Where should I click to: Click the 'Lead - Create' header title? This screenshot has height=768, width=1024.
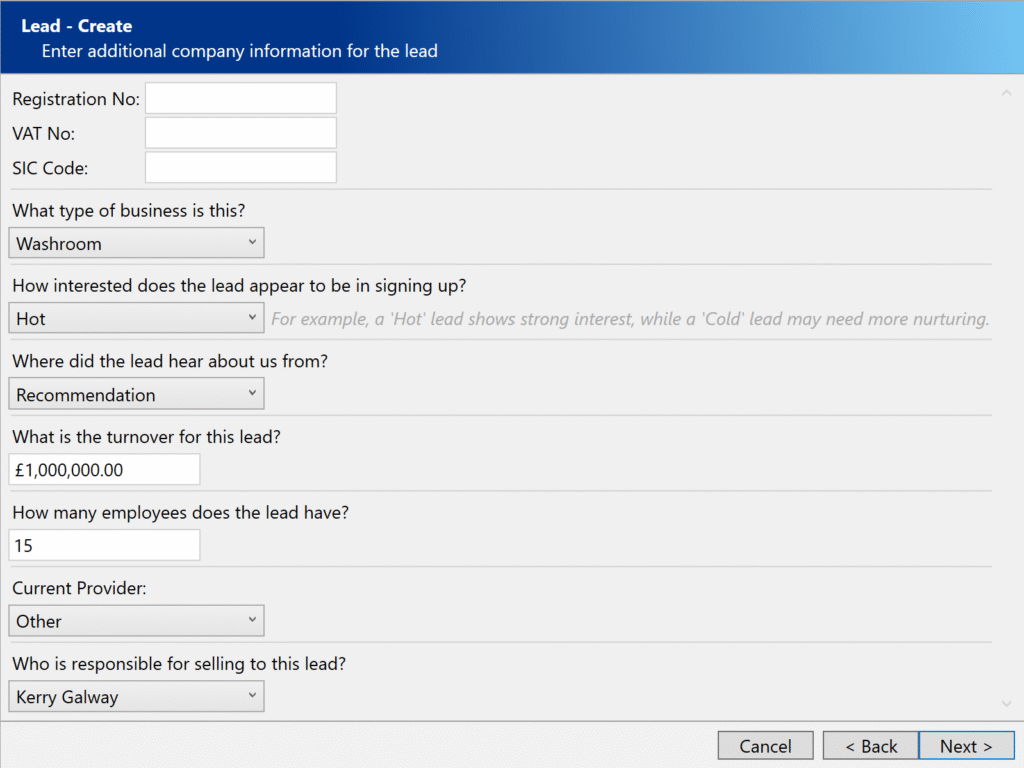77,26
